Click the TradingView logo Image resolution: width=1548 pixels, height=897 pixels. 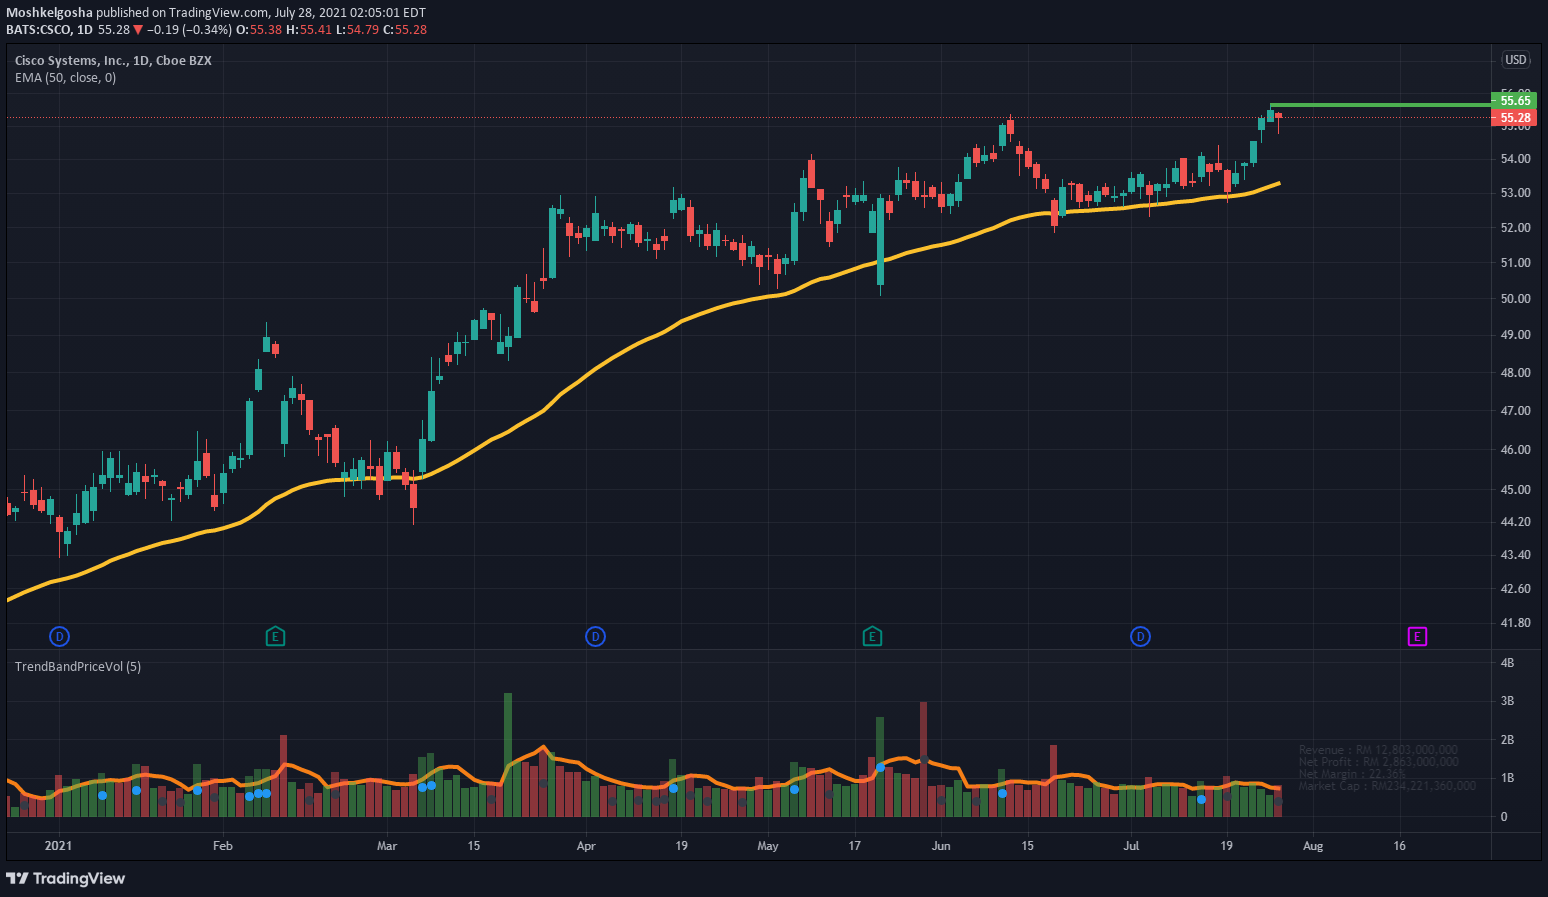click(x=66, y=878)
